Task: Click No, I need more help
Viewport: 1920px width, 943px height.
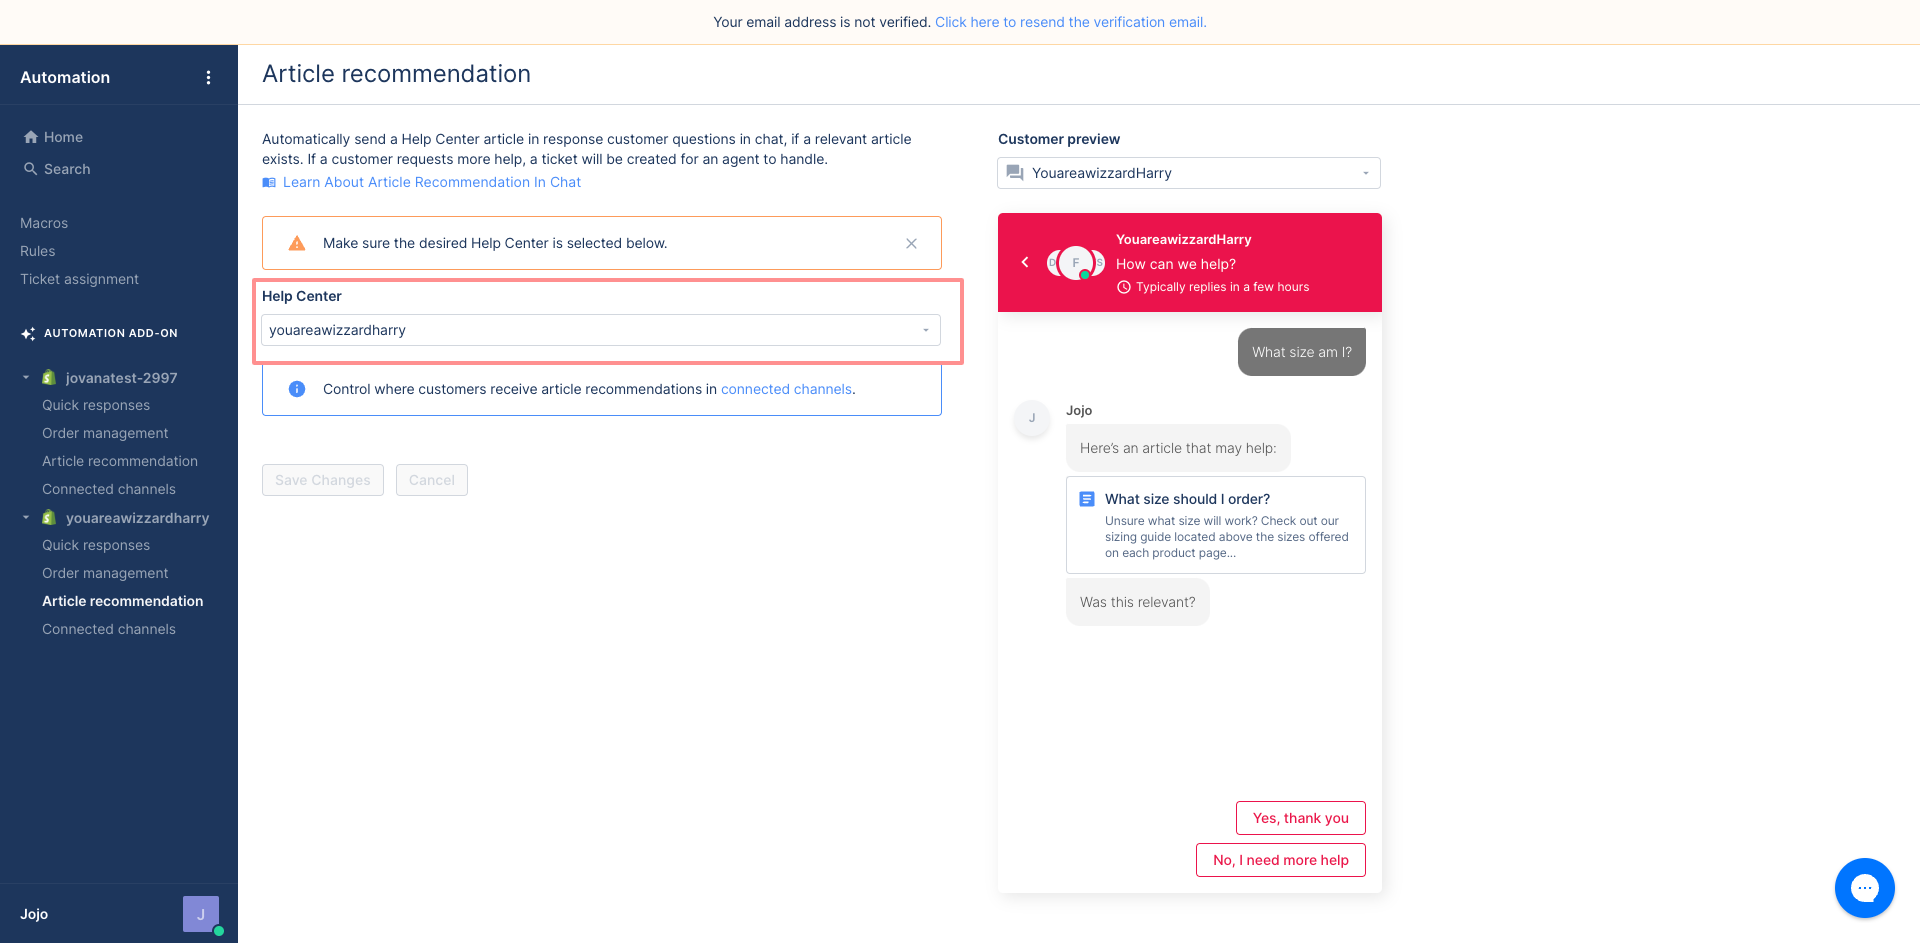Action: coord(1280,860)
